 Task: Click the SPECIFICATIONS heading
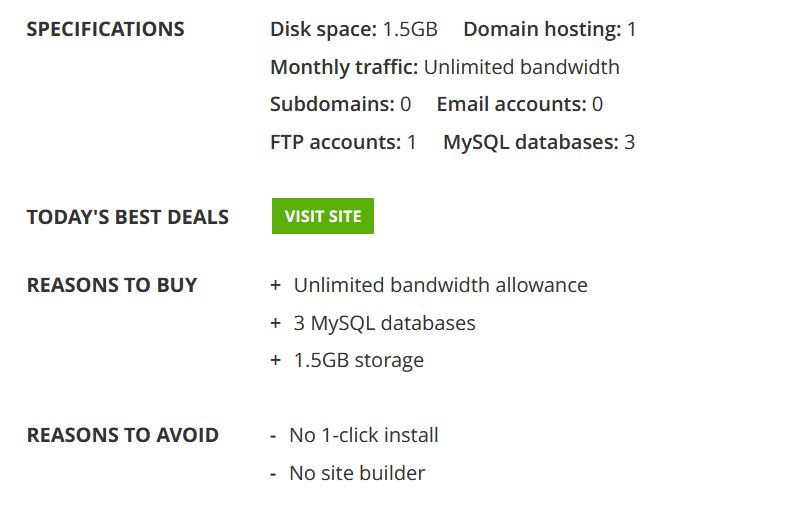106,29
